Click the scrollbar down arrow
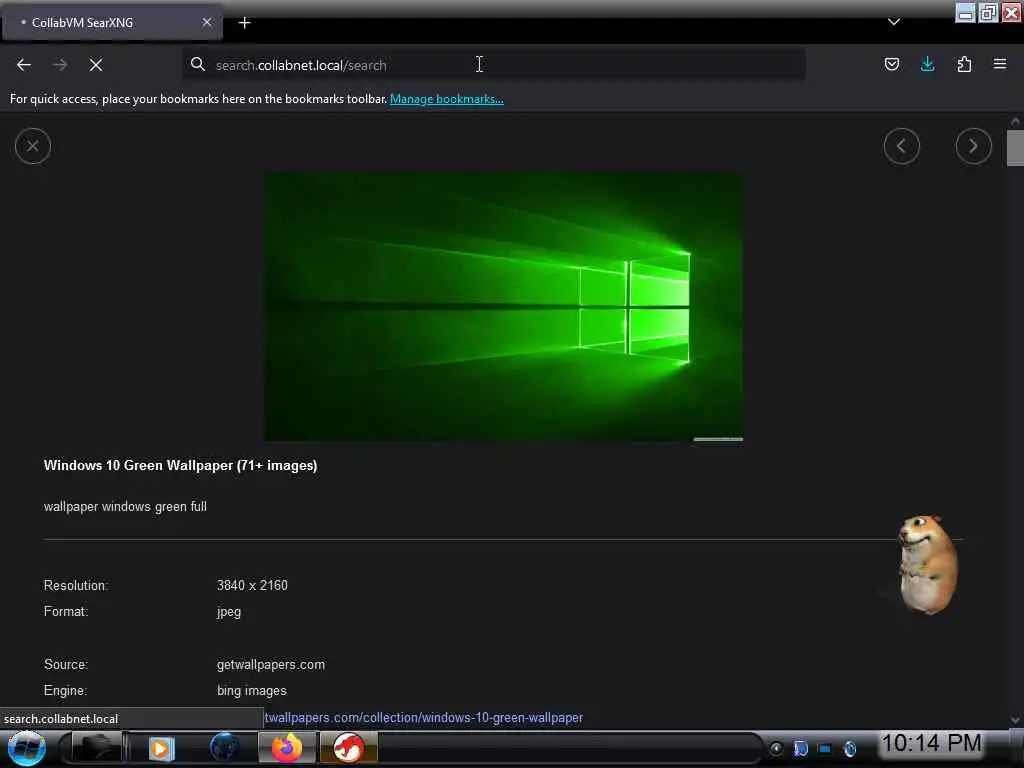 point(1015,720)
